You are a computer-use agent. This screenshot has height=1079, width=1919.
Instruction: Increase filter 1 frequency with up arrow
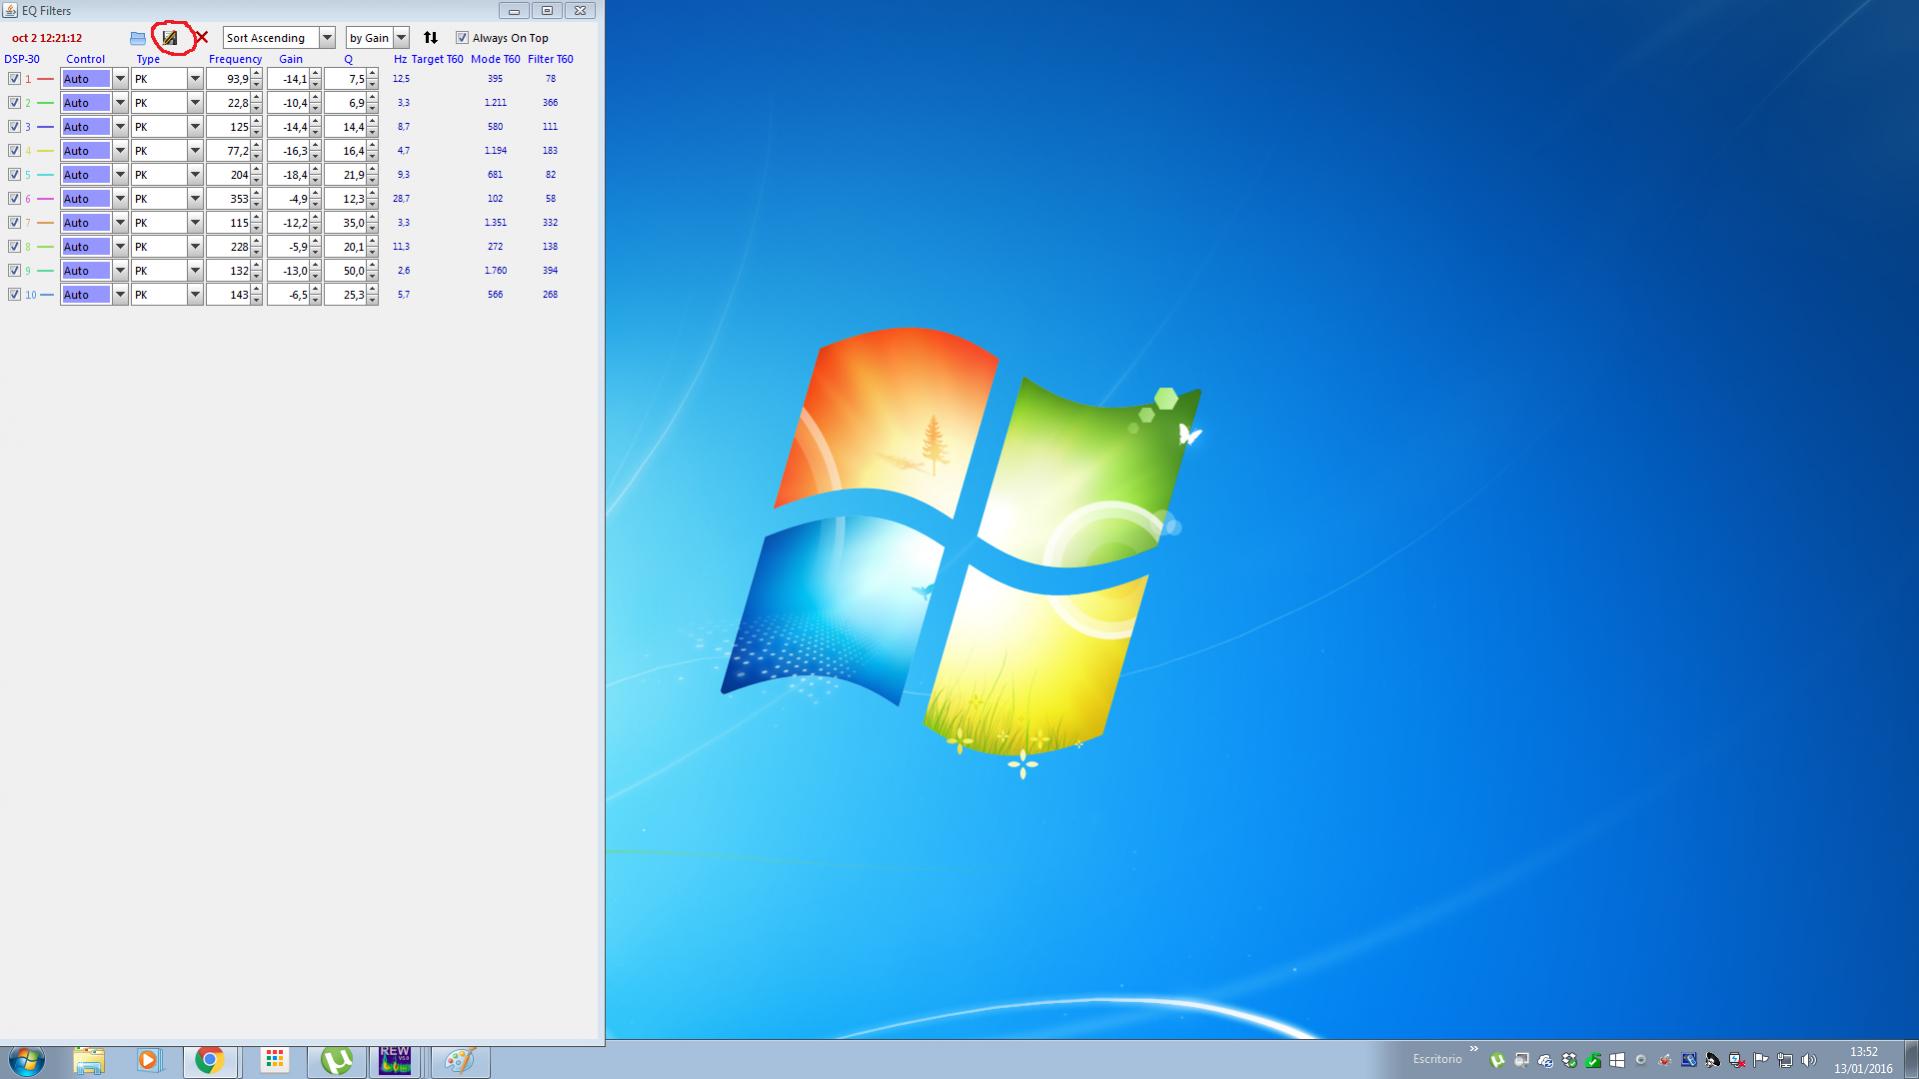click(257, 74)
